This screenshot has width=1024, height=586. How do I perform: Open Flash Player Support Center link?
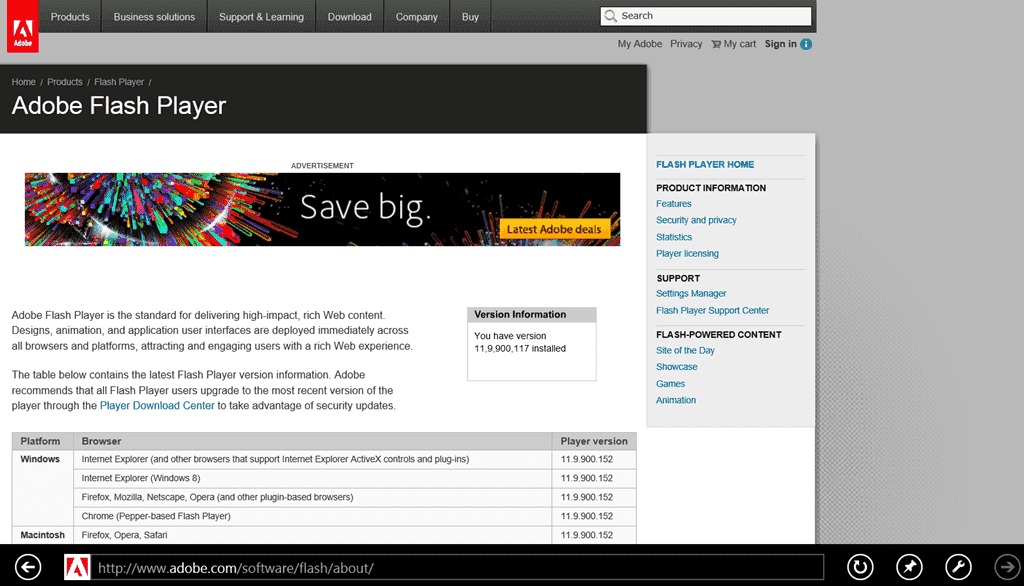tap(712, 310)
